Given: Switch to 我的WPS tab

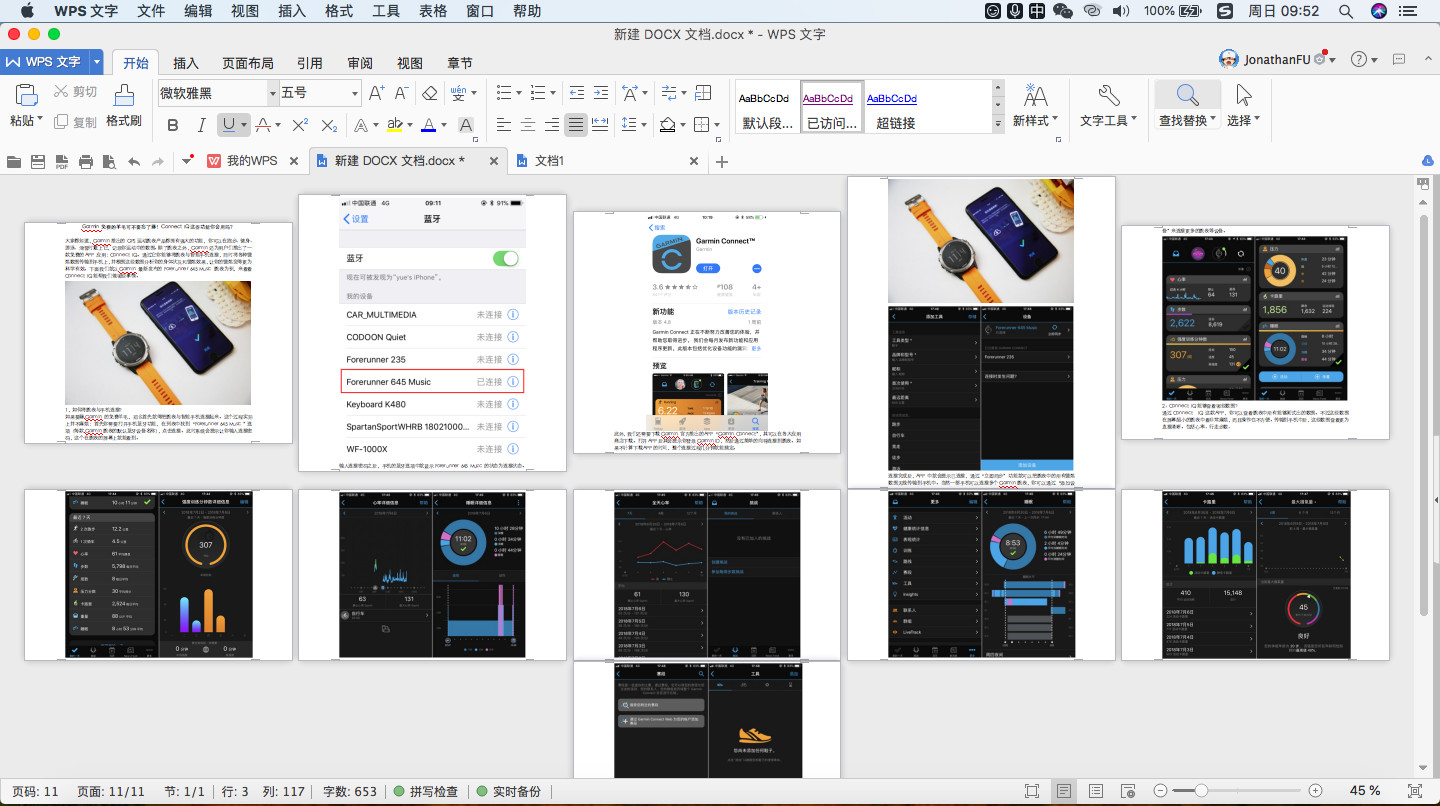Looking at the screenshot, I should point(251,161).
